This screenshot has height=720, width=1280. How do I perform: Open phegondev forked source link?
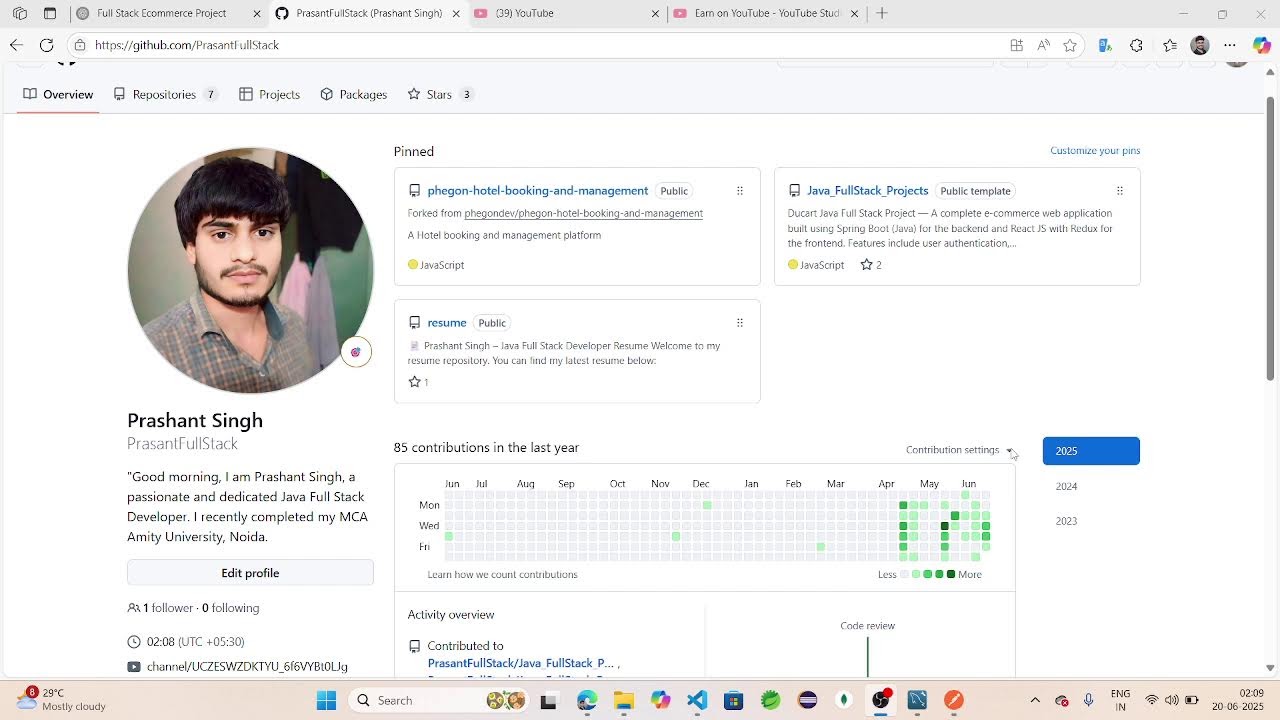pos(584,213)
